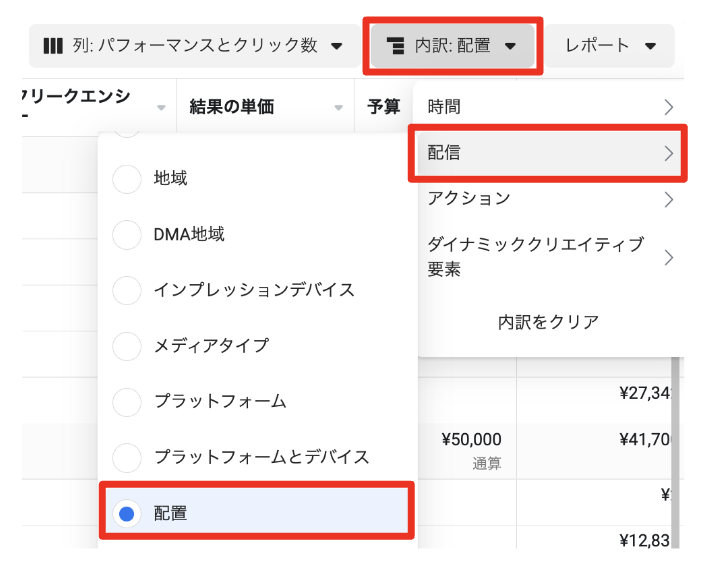The width and height of the screenshot is (720, 582).
Task: Expand the 時間 submenu
Action: click(550, 107)
